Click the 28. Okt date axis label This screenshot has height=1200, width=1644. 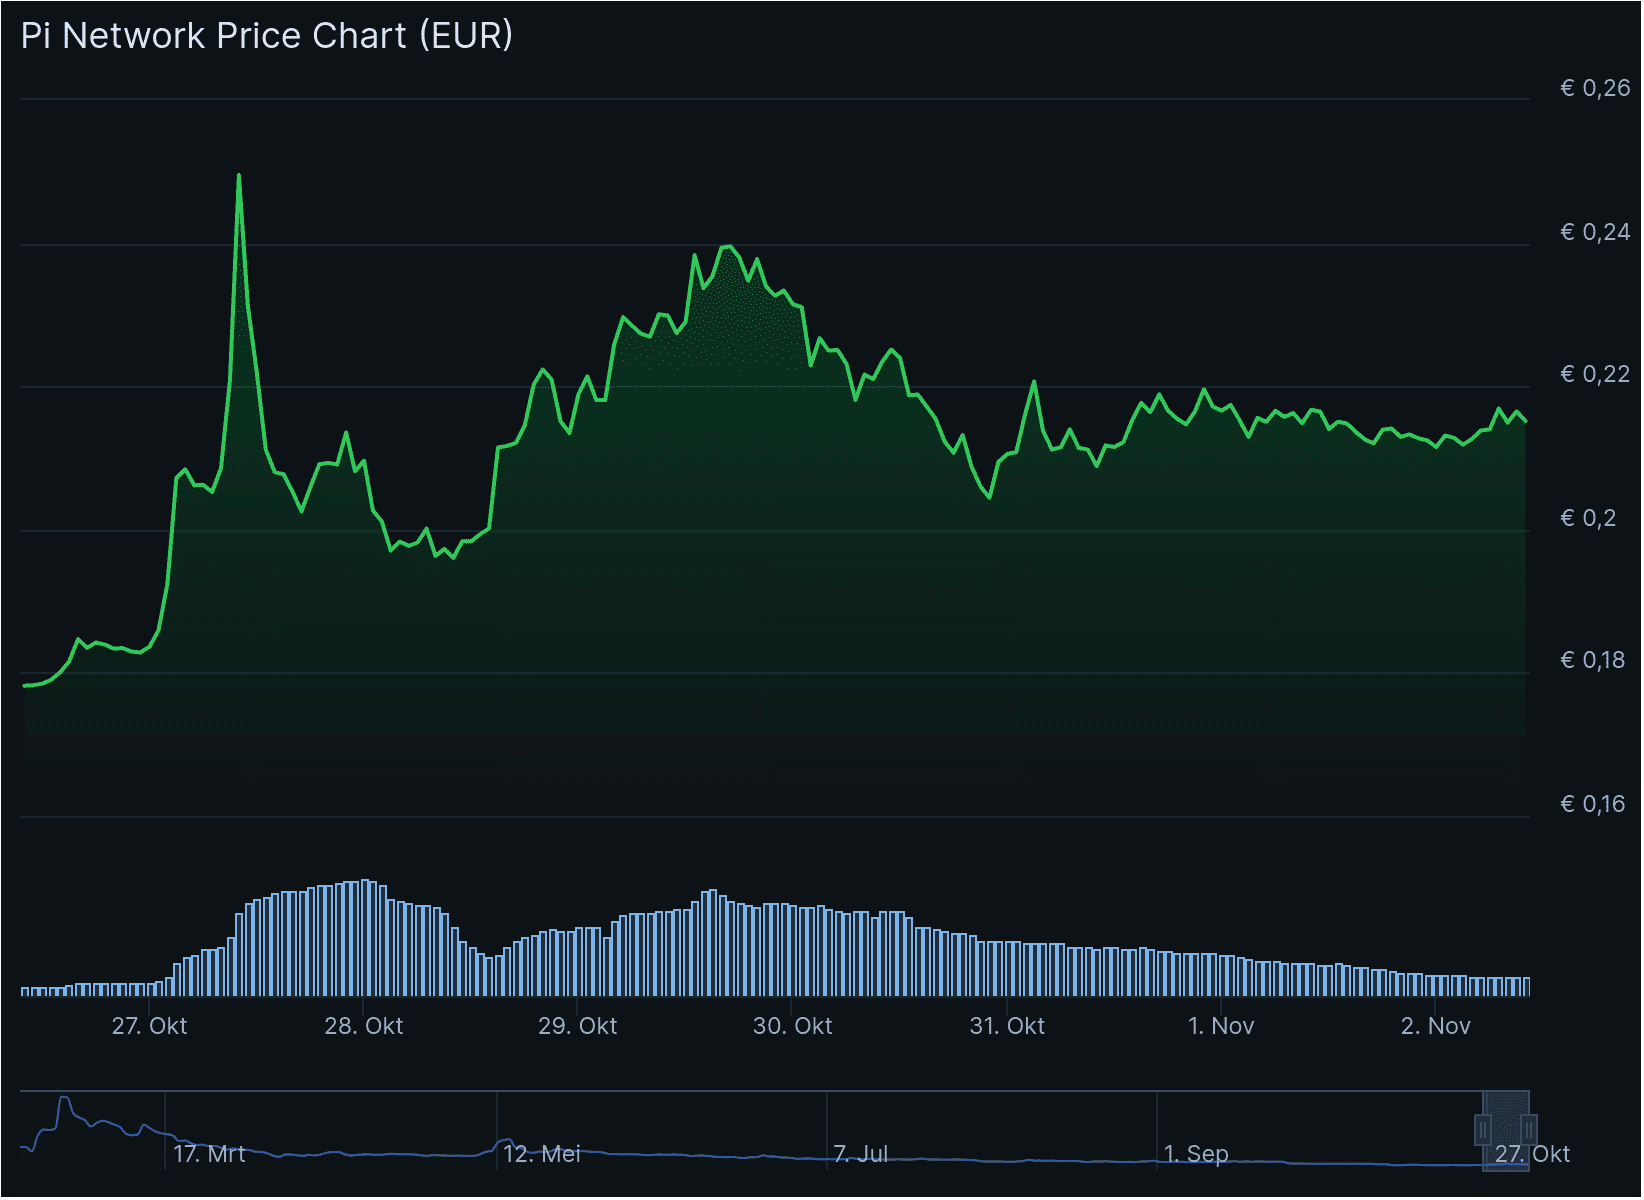click(363, 1026)
